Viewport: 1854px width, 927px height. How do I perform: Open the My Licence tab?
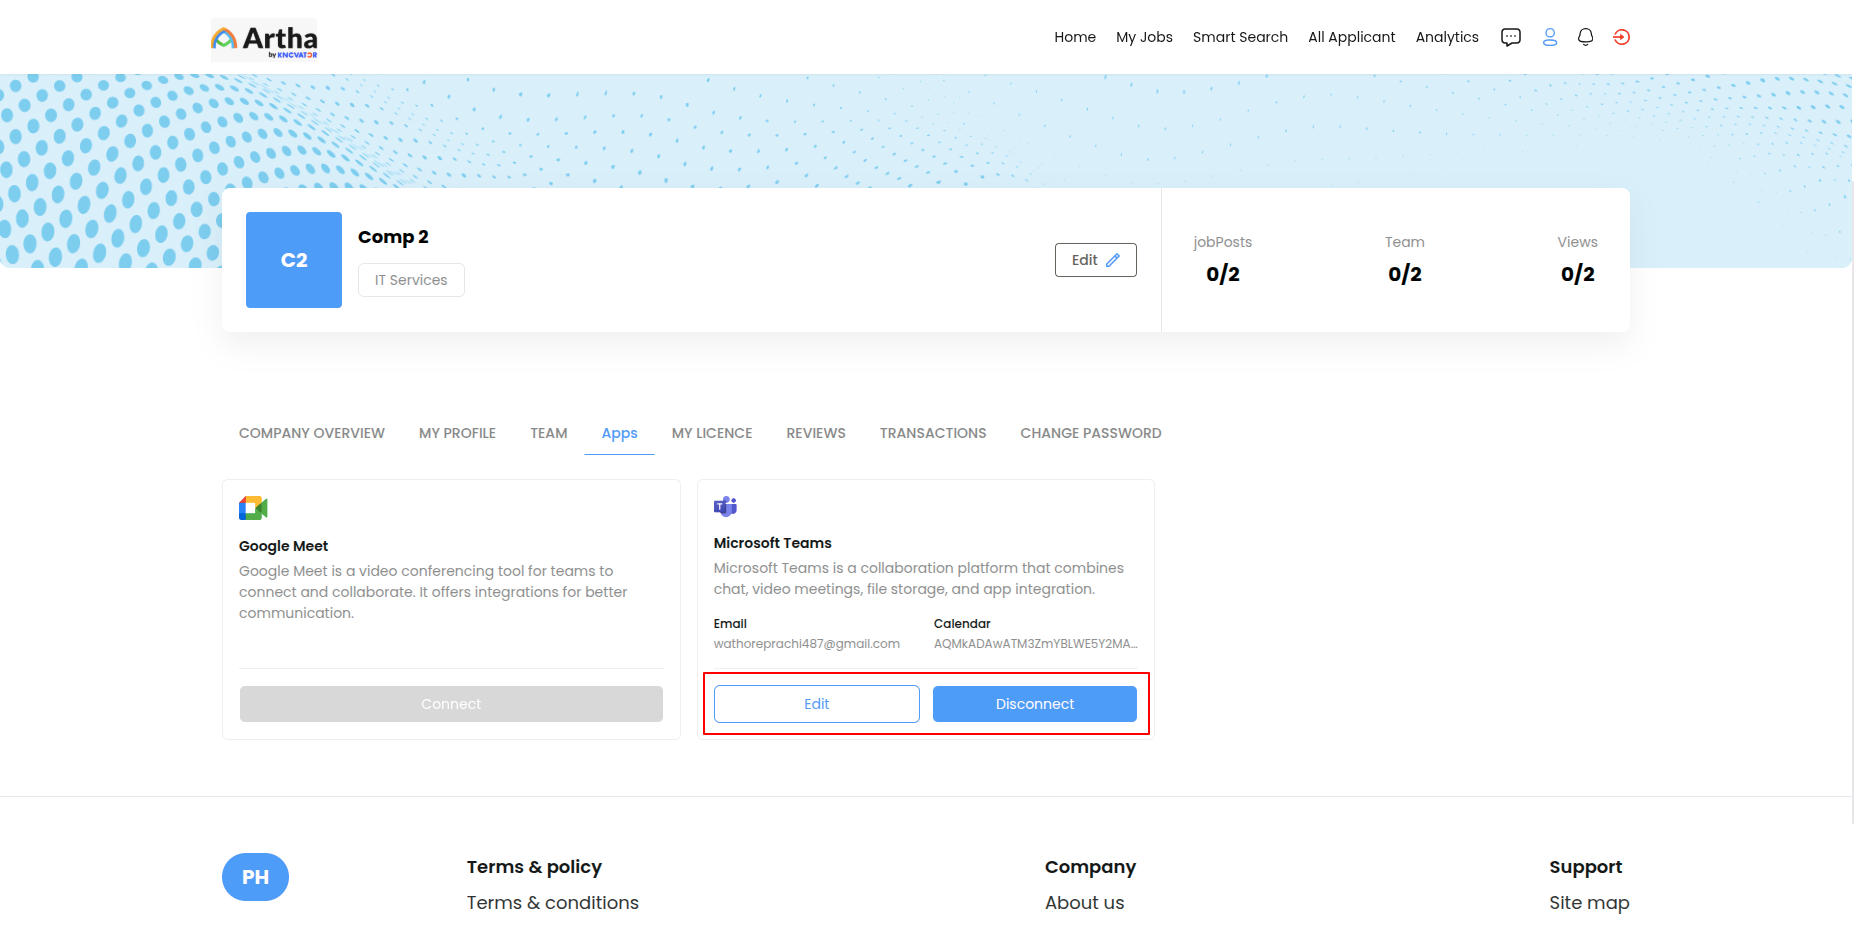(711, 433)
